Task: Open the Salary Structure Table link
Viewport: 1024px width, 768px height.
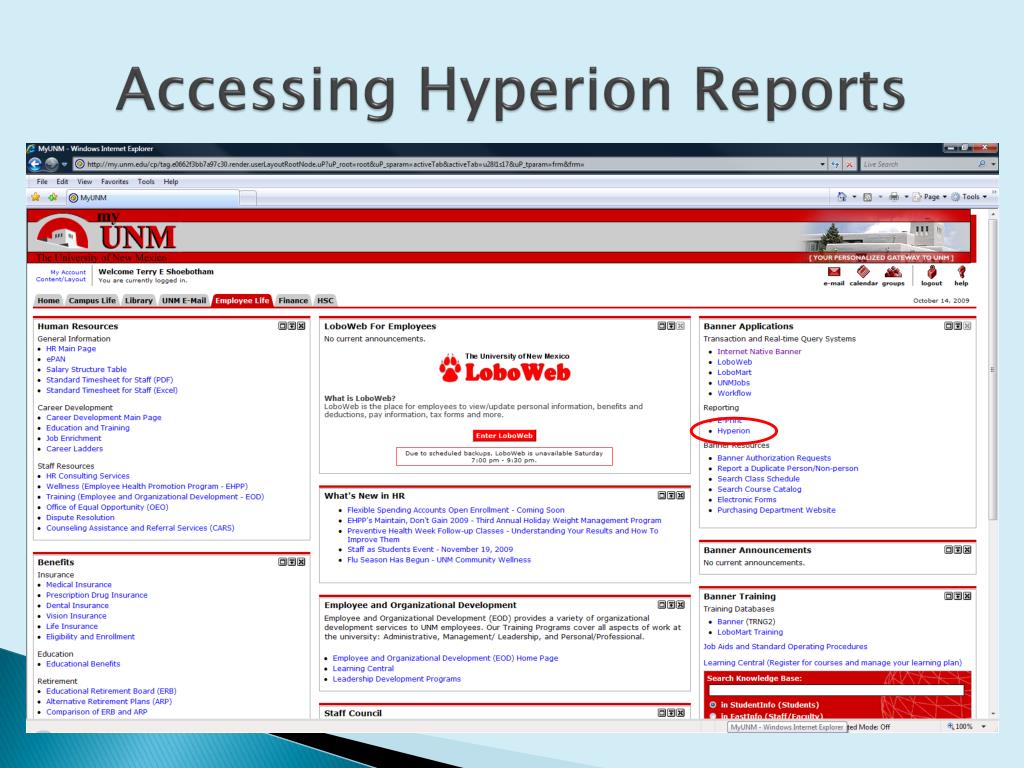Action: tap(86, 370)
